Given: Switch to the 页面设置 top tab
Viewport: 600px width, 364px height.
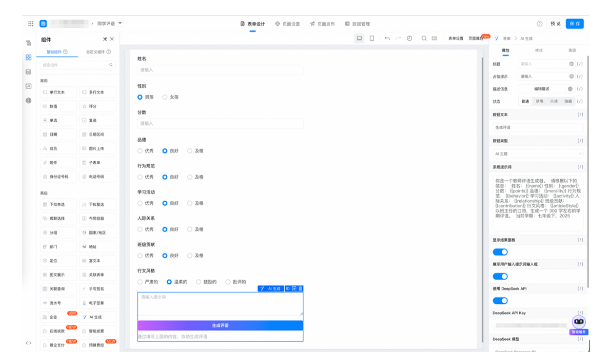Looking at the screenshot, I should tap(287, 24).
